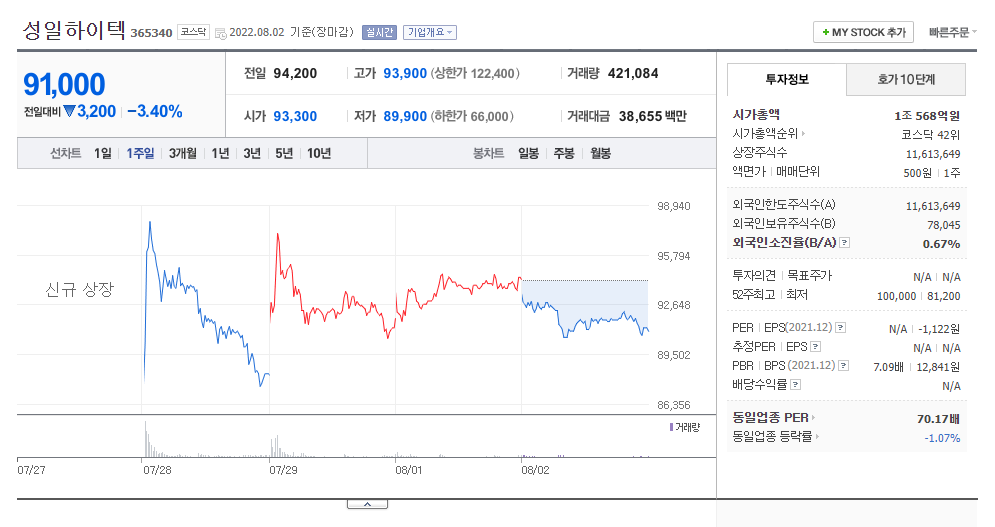The image size is (995, 527).
Task: Click the 98,940 price axis label
Action: coord(673,206)
